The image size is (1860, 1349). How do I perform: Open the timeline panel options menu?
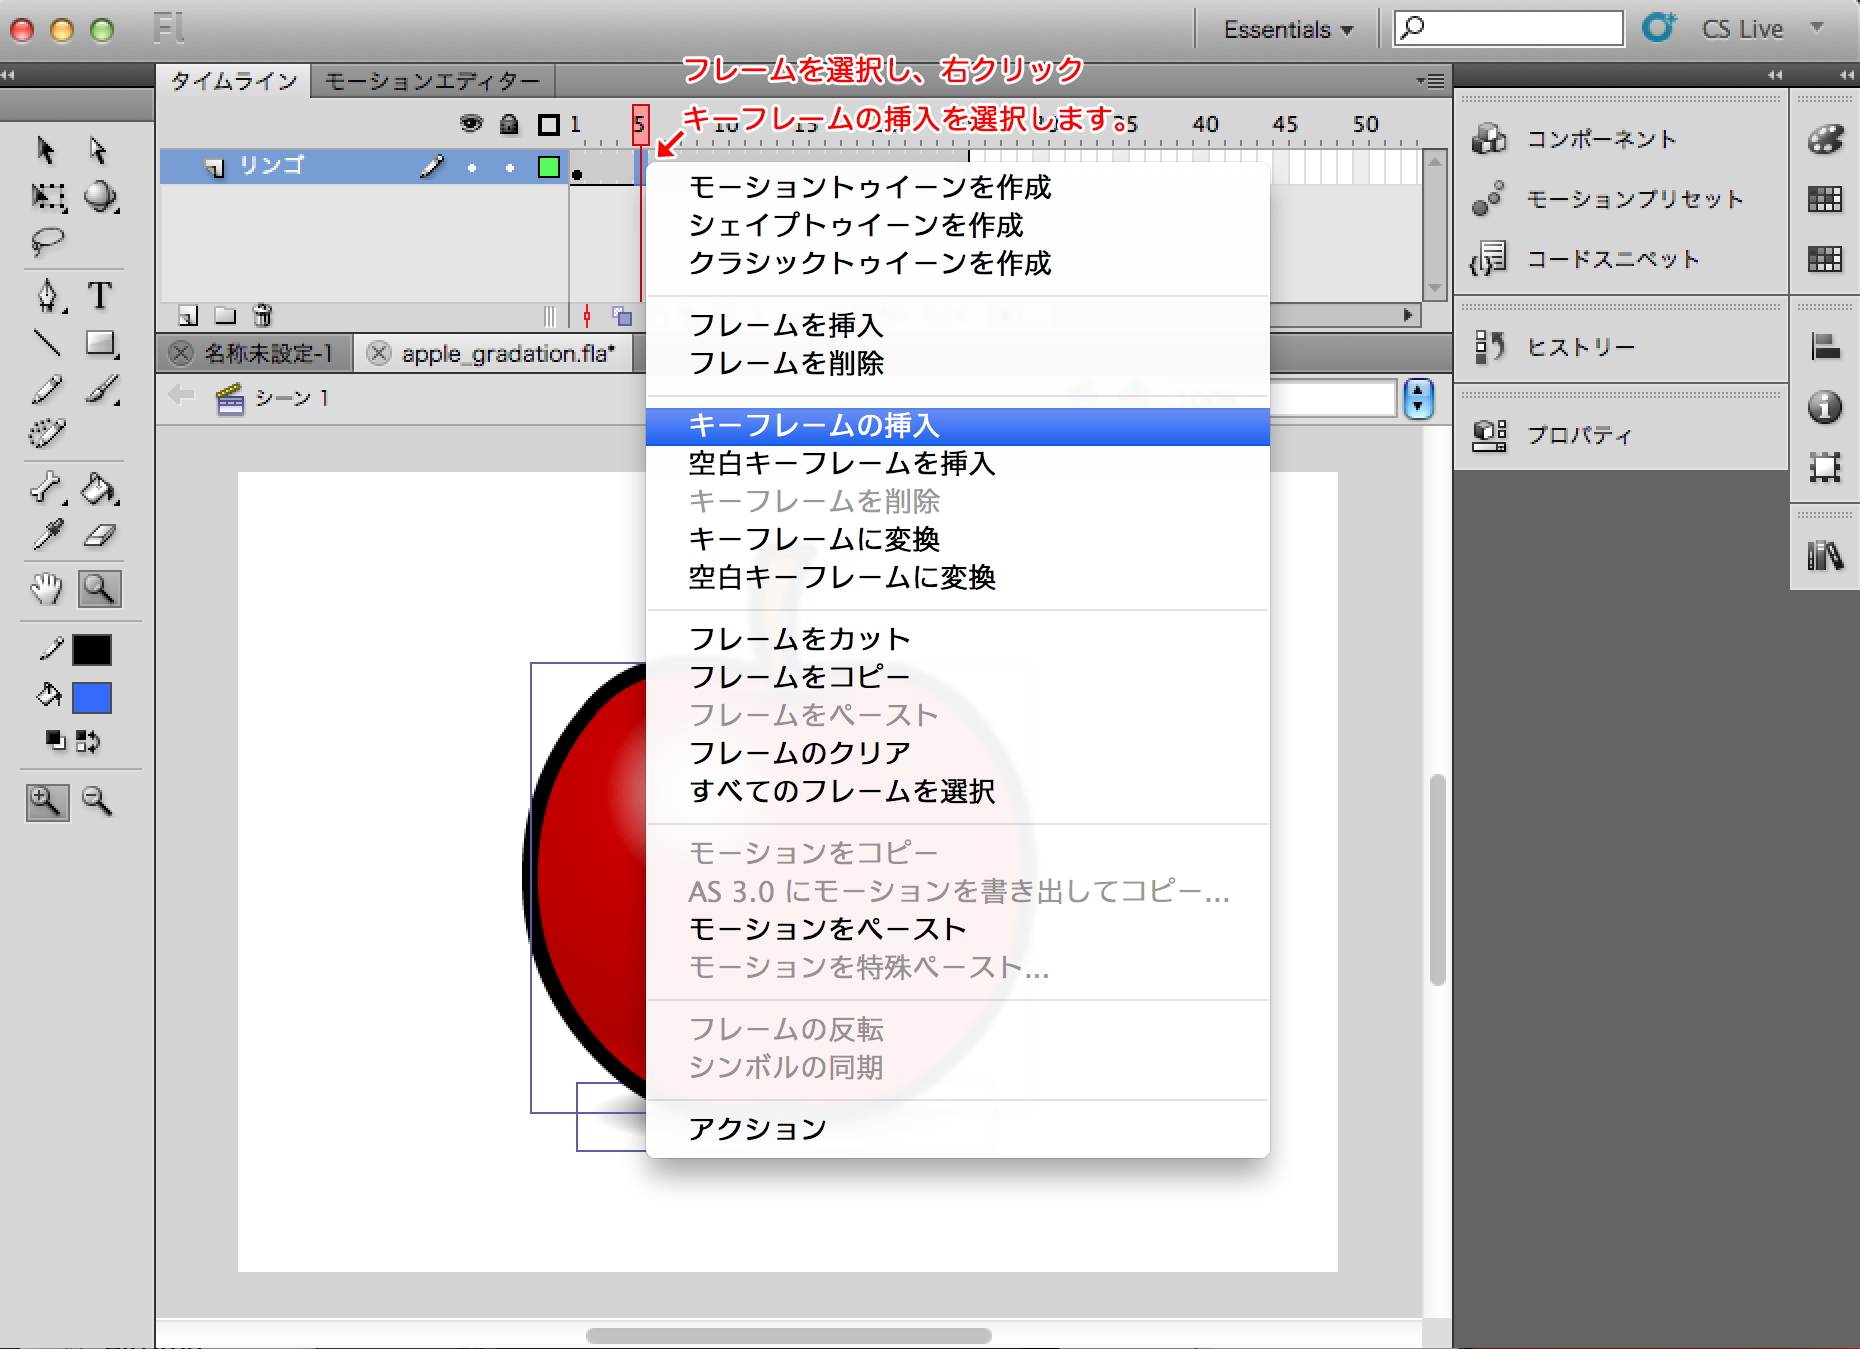[x=1430, y=81]
